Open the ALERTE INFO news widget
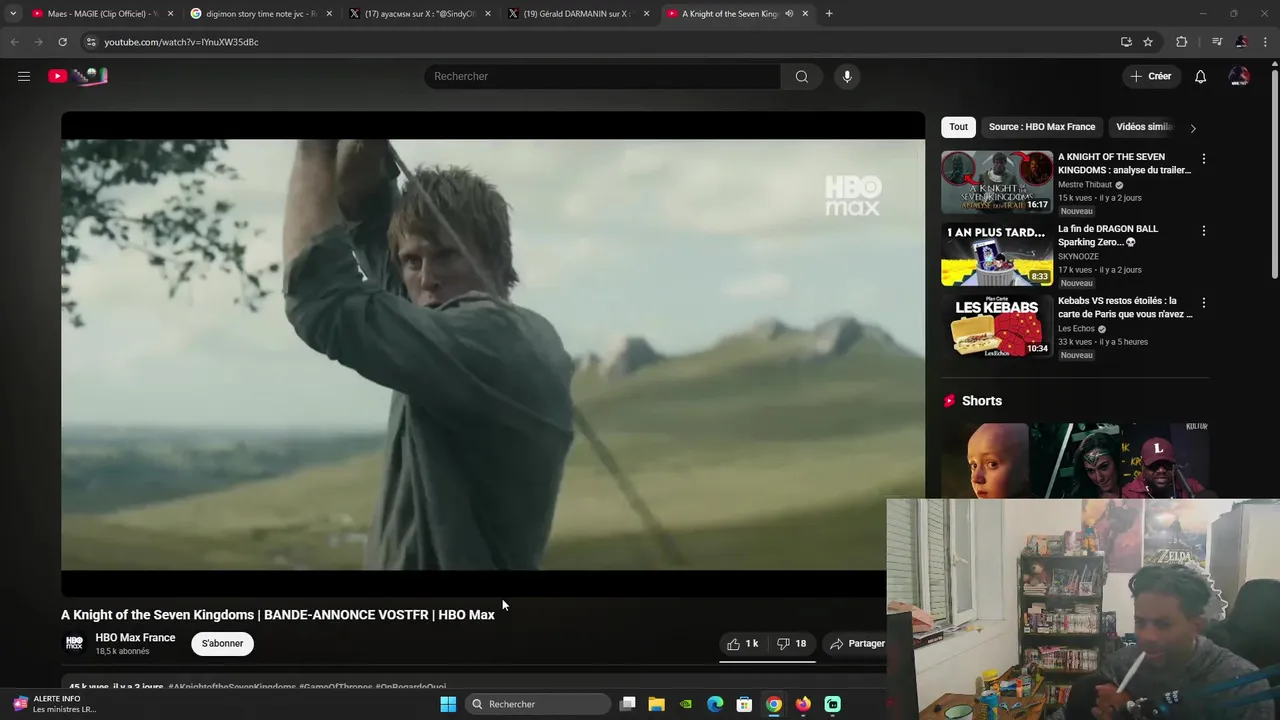Viewport: 1280px width, 720px height. coord(55,704)
